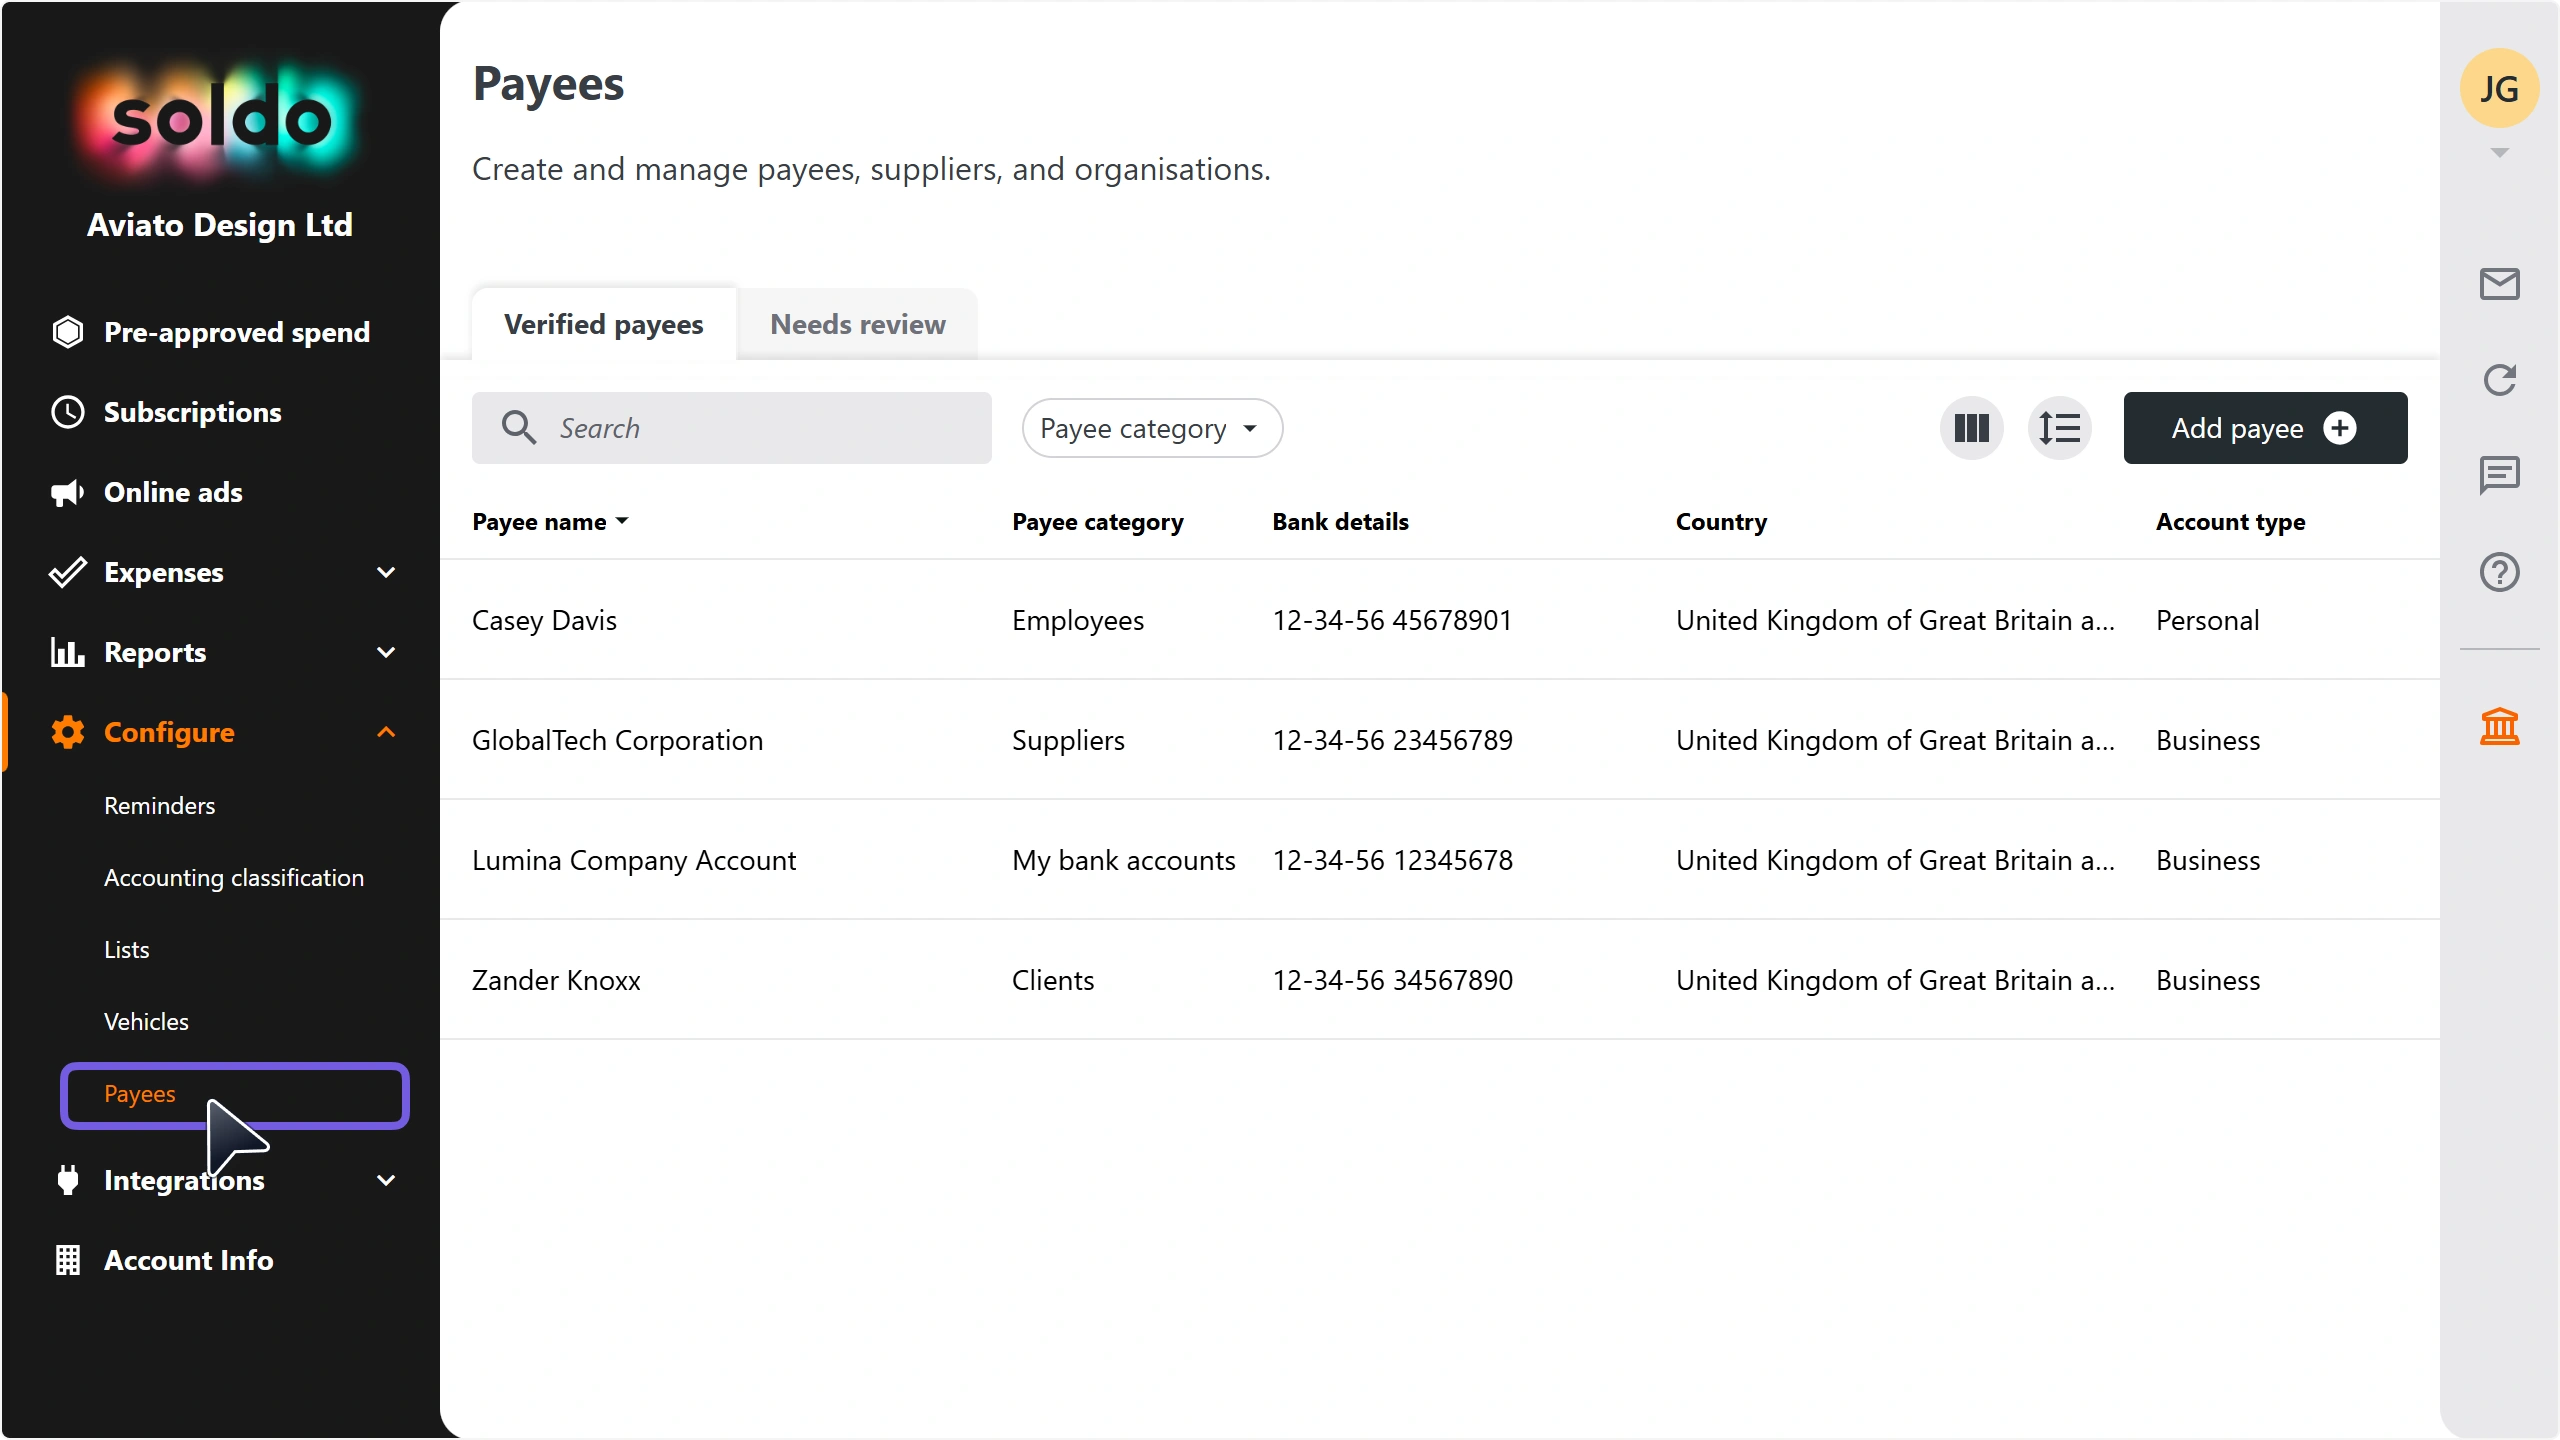Click into the payee Search field
This screenshot has width=2560, height=1440.
[732, 428]
